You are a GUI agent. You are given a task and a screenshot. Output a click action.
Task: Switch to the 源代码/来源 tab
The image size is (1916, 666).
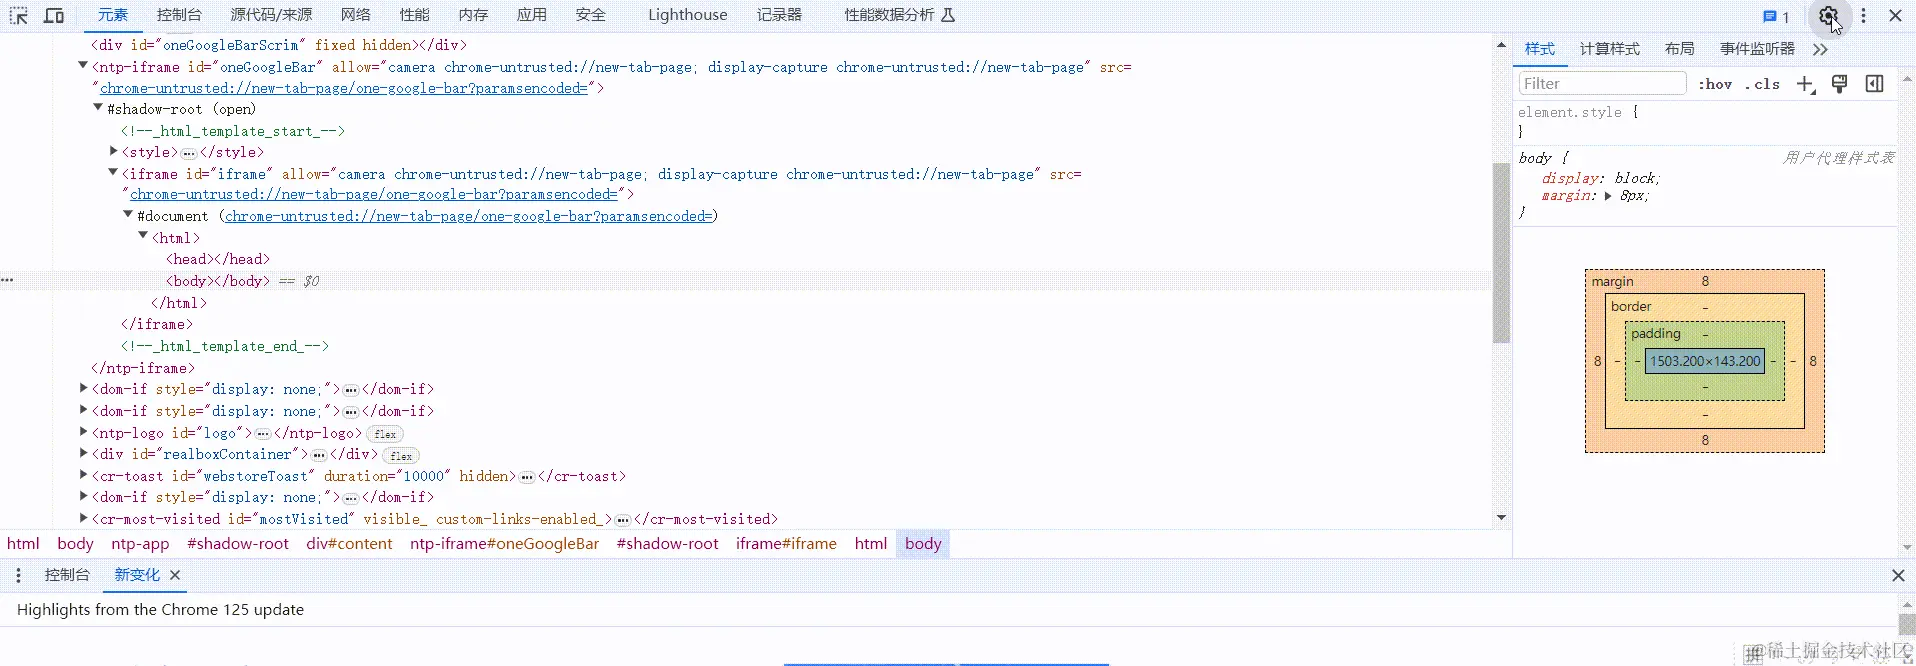click(x=271, y=15)
